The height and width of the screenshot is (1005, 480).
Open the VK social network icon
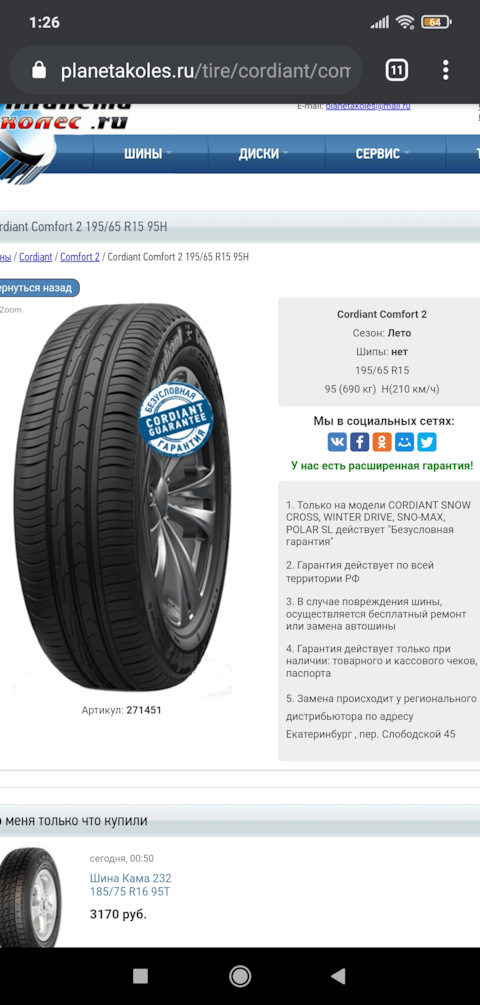[337, 442]
